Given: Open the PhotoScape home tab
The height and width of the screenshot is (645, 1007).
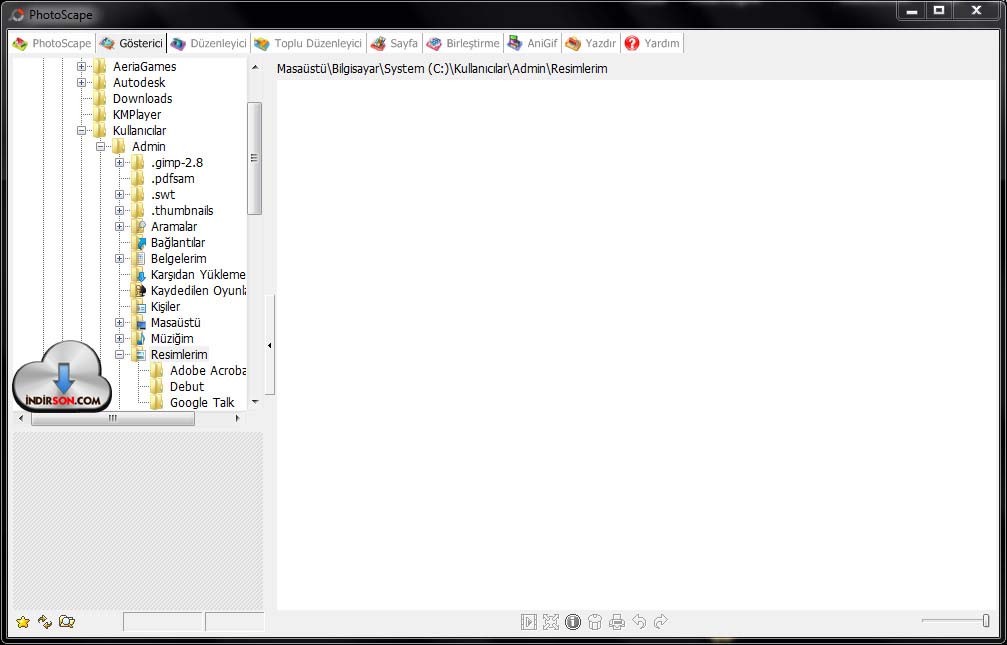Looking at the screenshot, I should 52,44.
